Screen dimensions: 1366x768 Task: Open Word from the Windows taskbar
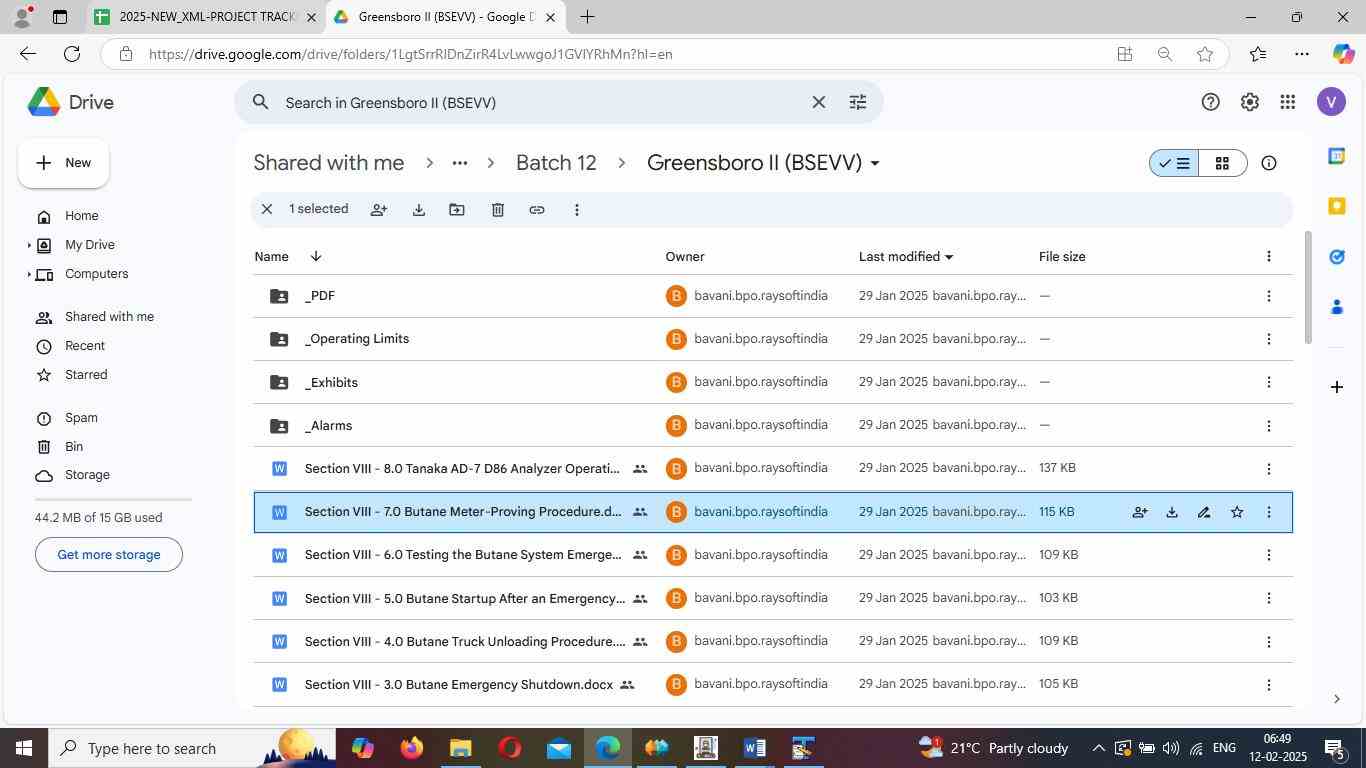point(755,748)
